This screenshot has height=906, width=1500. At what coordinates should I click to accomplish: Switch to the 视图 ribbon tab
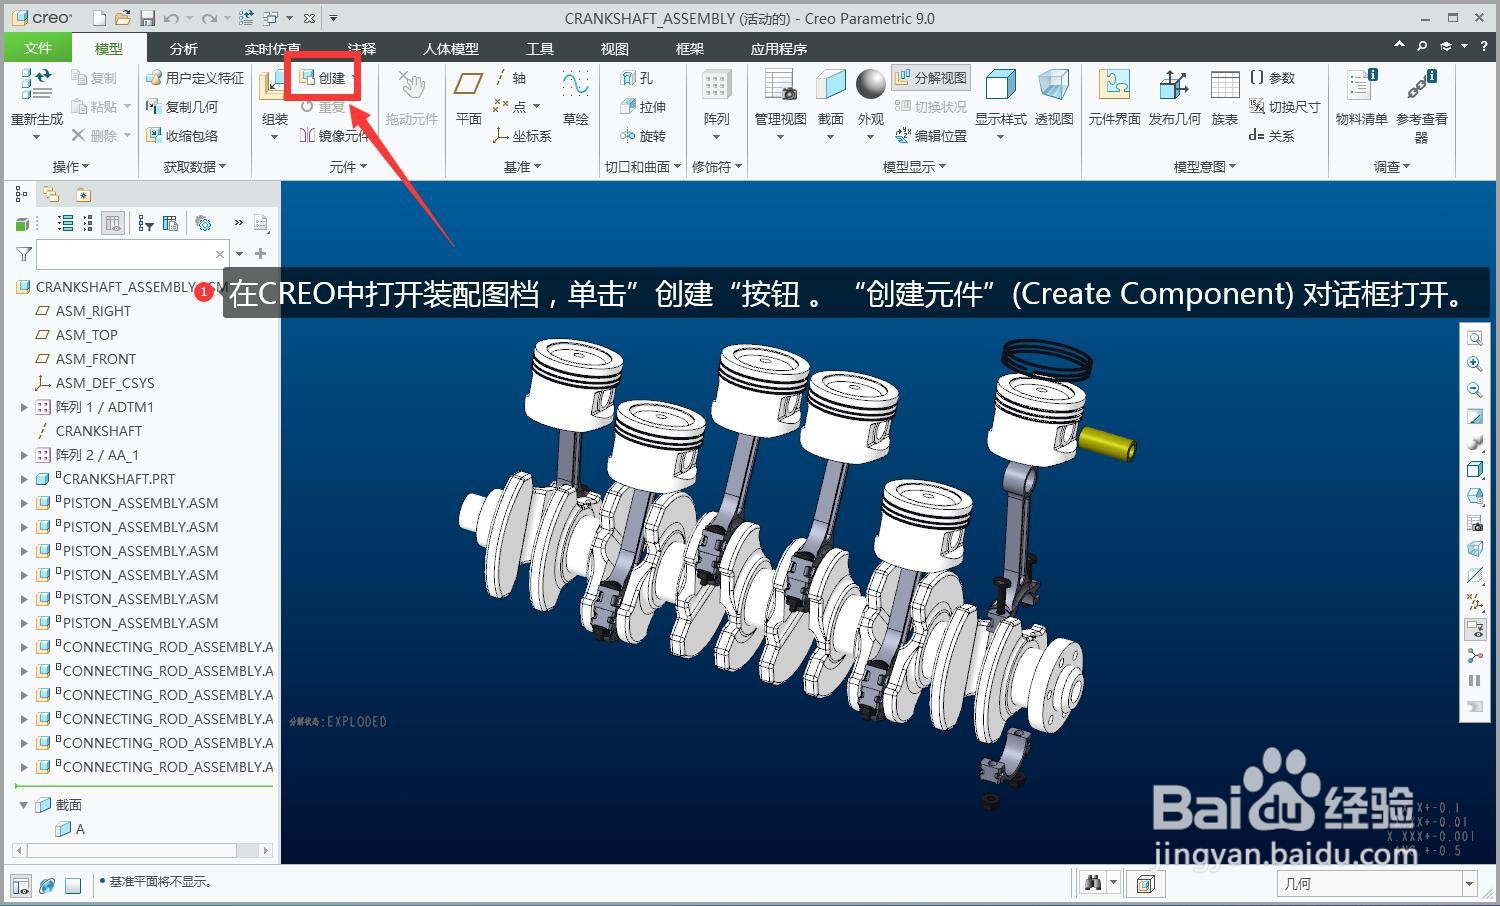(614, 48)
